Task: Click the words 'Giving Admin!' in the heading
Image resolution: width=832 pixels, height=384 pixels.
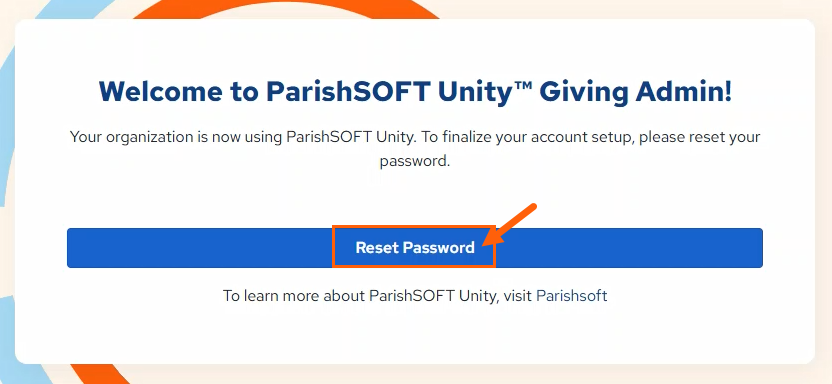Action: tap(636, 92)
